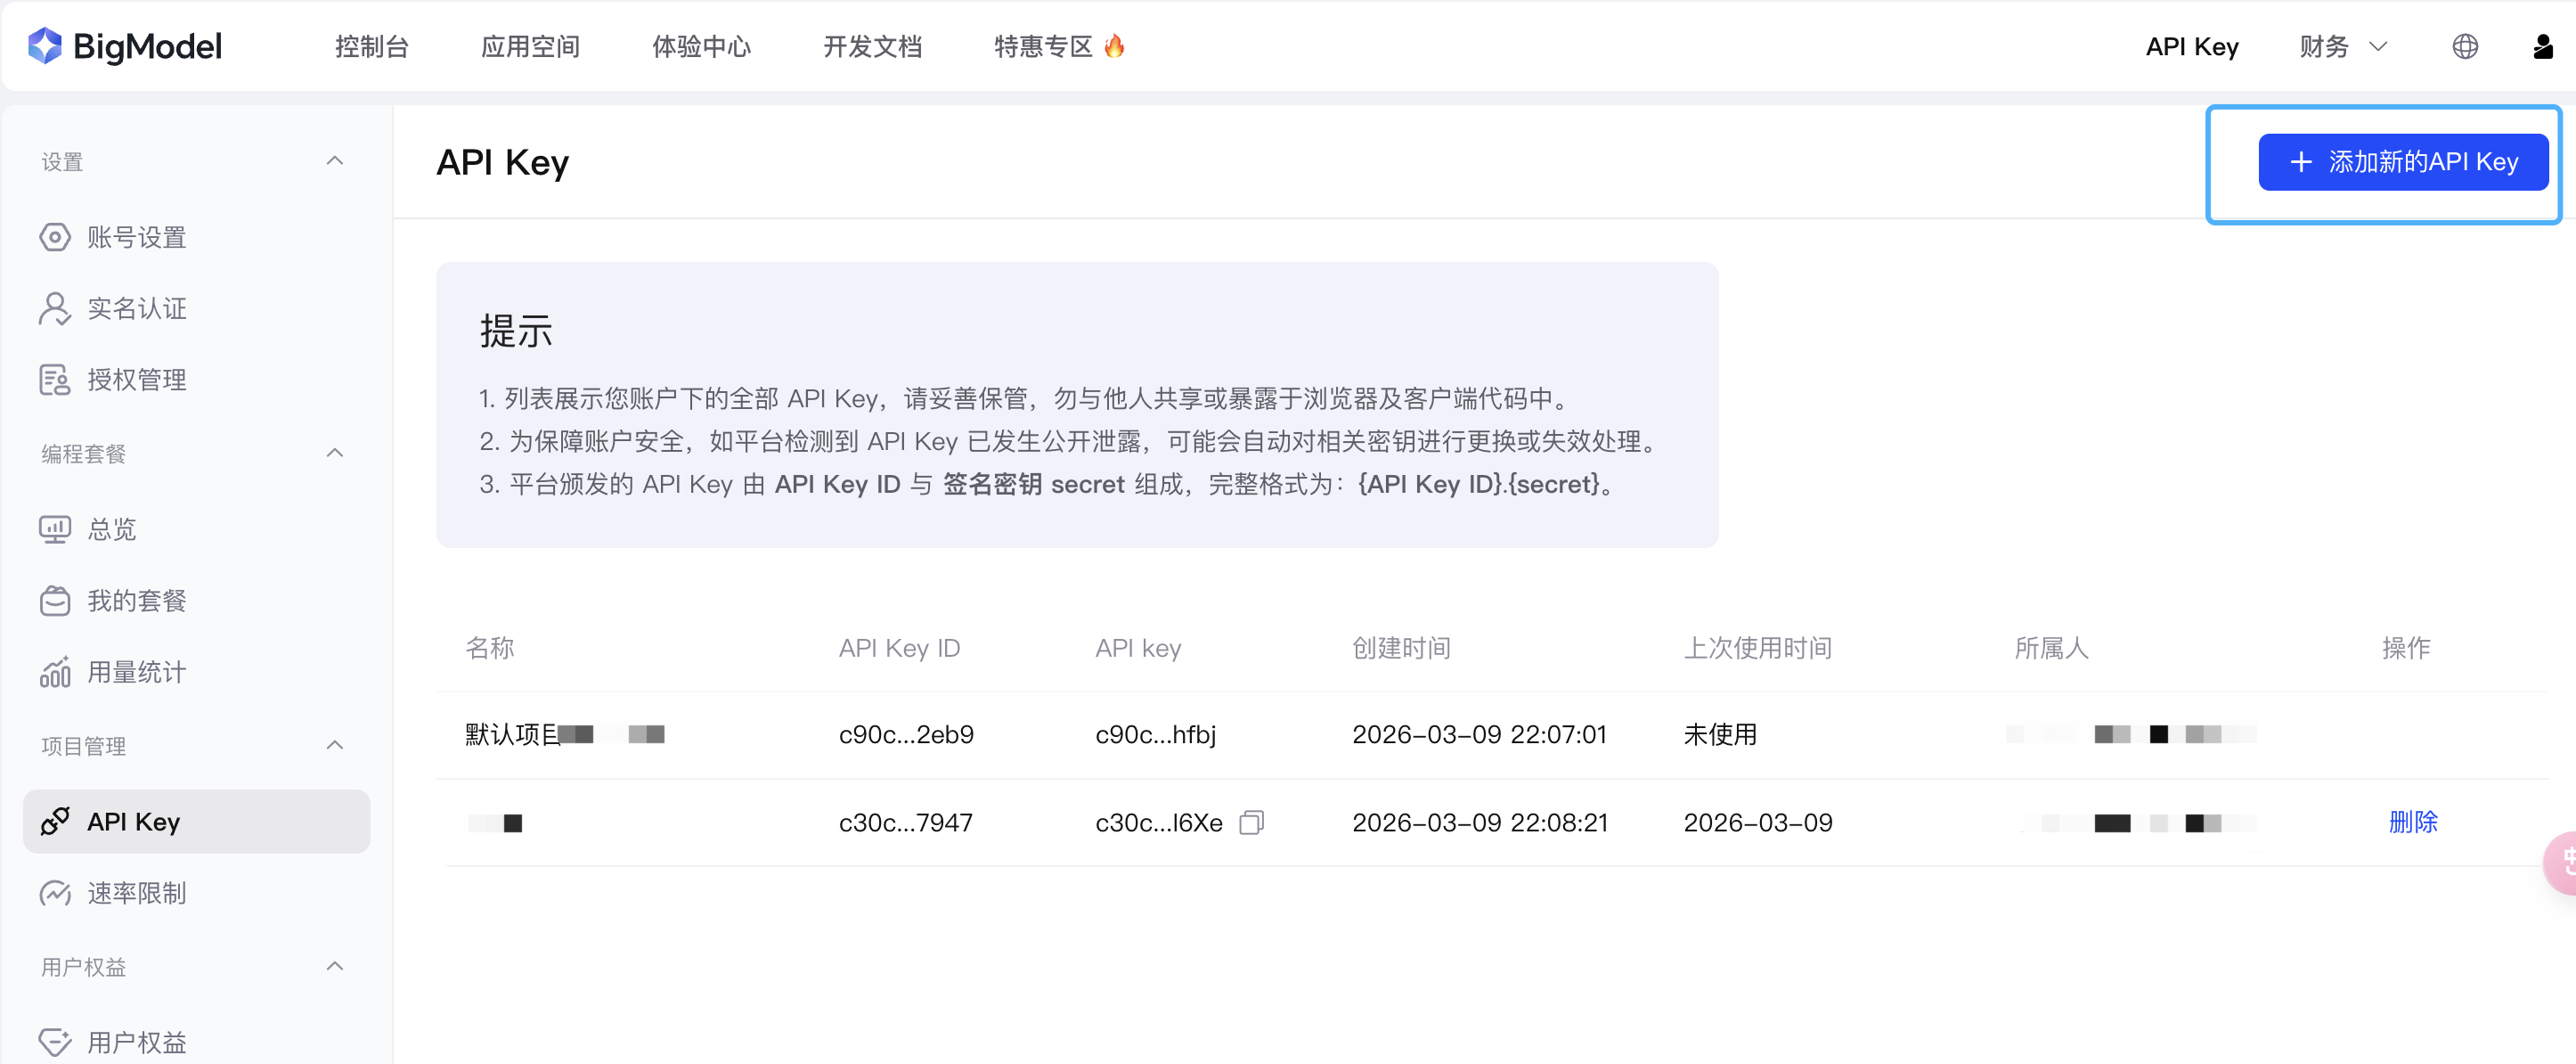Open 开发文档 in top navigation

pyautogui.click(x=872, y=47)
